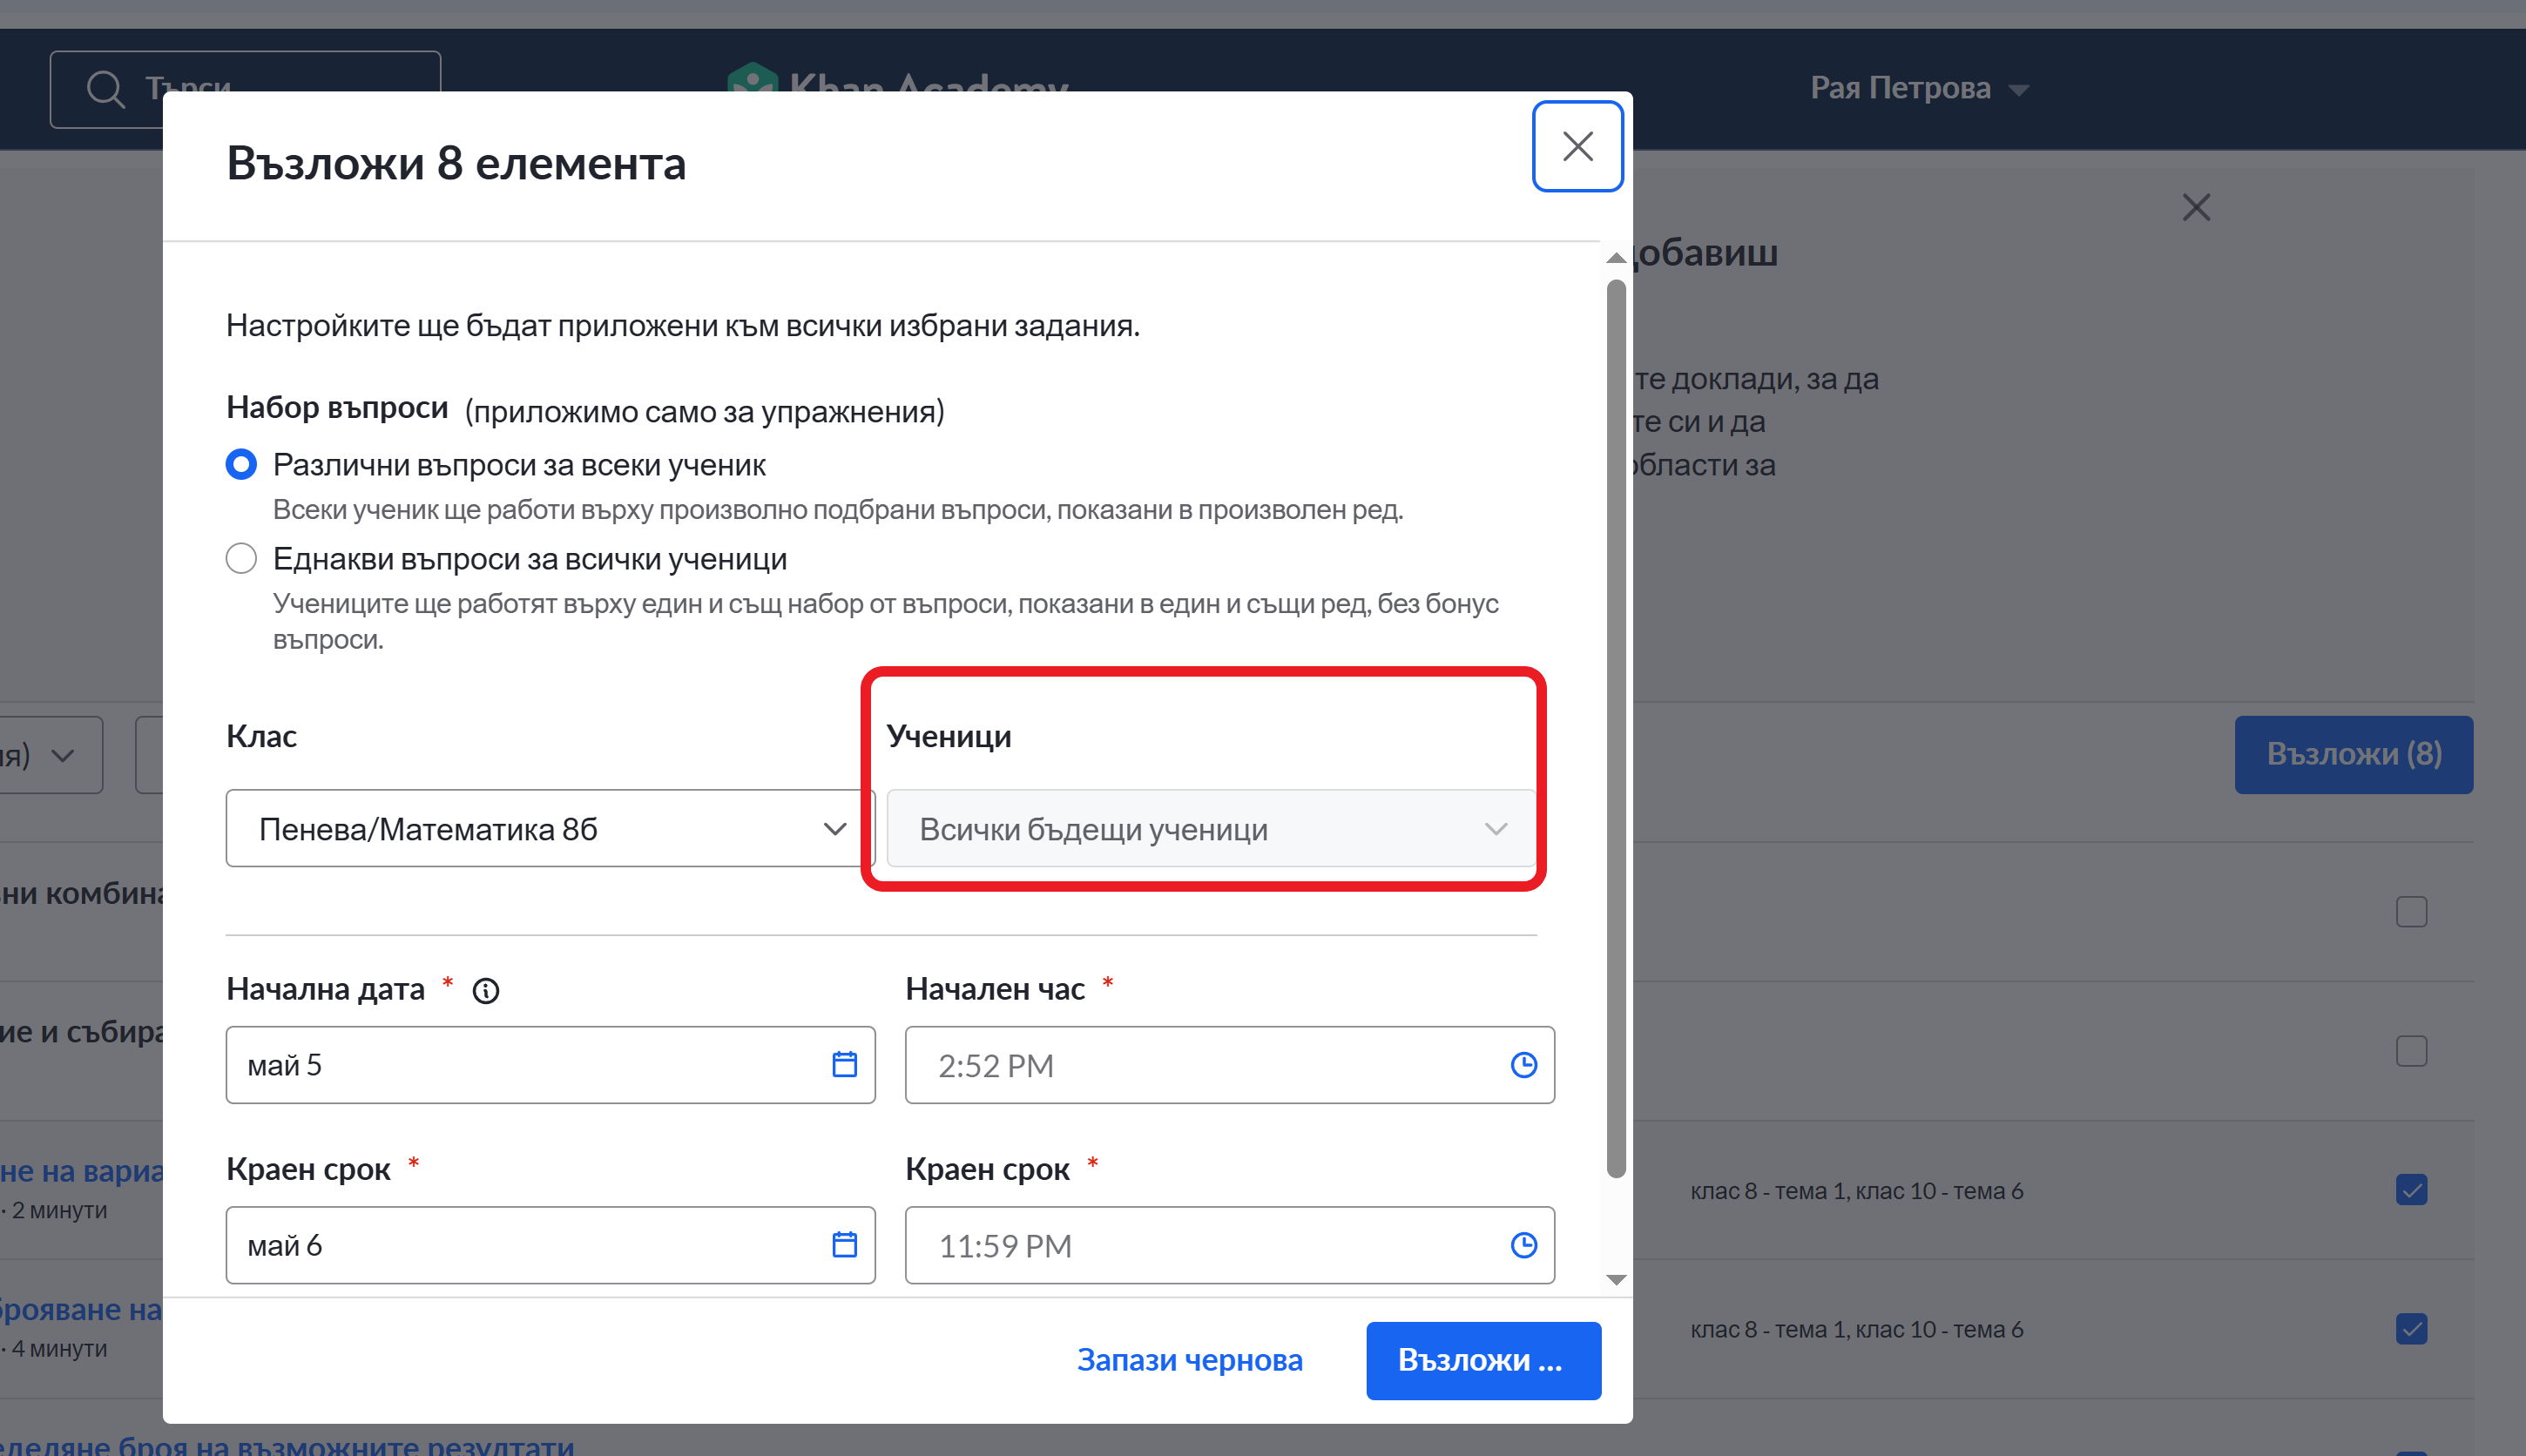Click the label Набор въпроси
2526x1456 pixels.
[x=337, y=407]
